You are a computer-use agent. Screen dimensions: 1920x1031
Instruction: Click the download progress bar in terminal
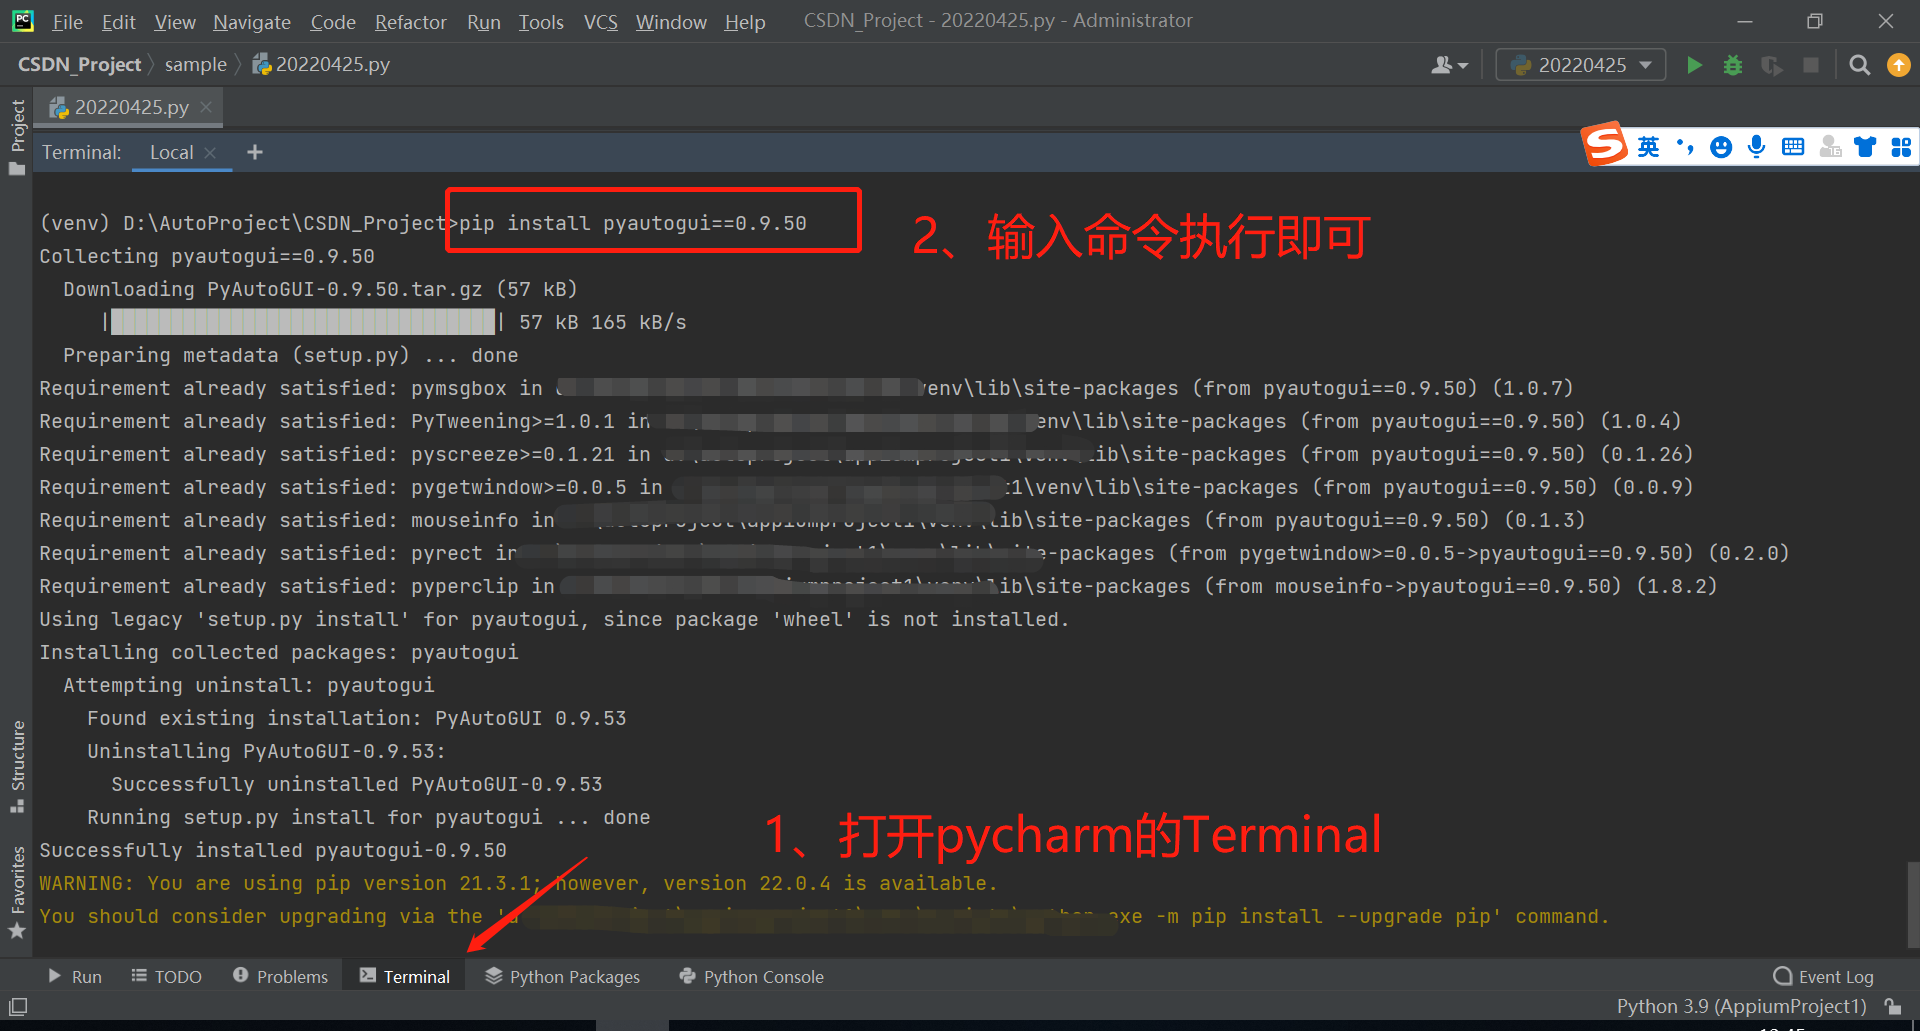pos(302,321)
